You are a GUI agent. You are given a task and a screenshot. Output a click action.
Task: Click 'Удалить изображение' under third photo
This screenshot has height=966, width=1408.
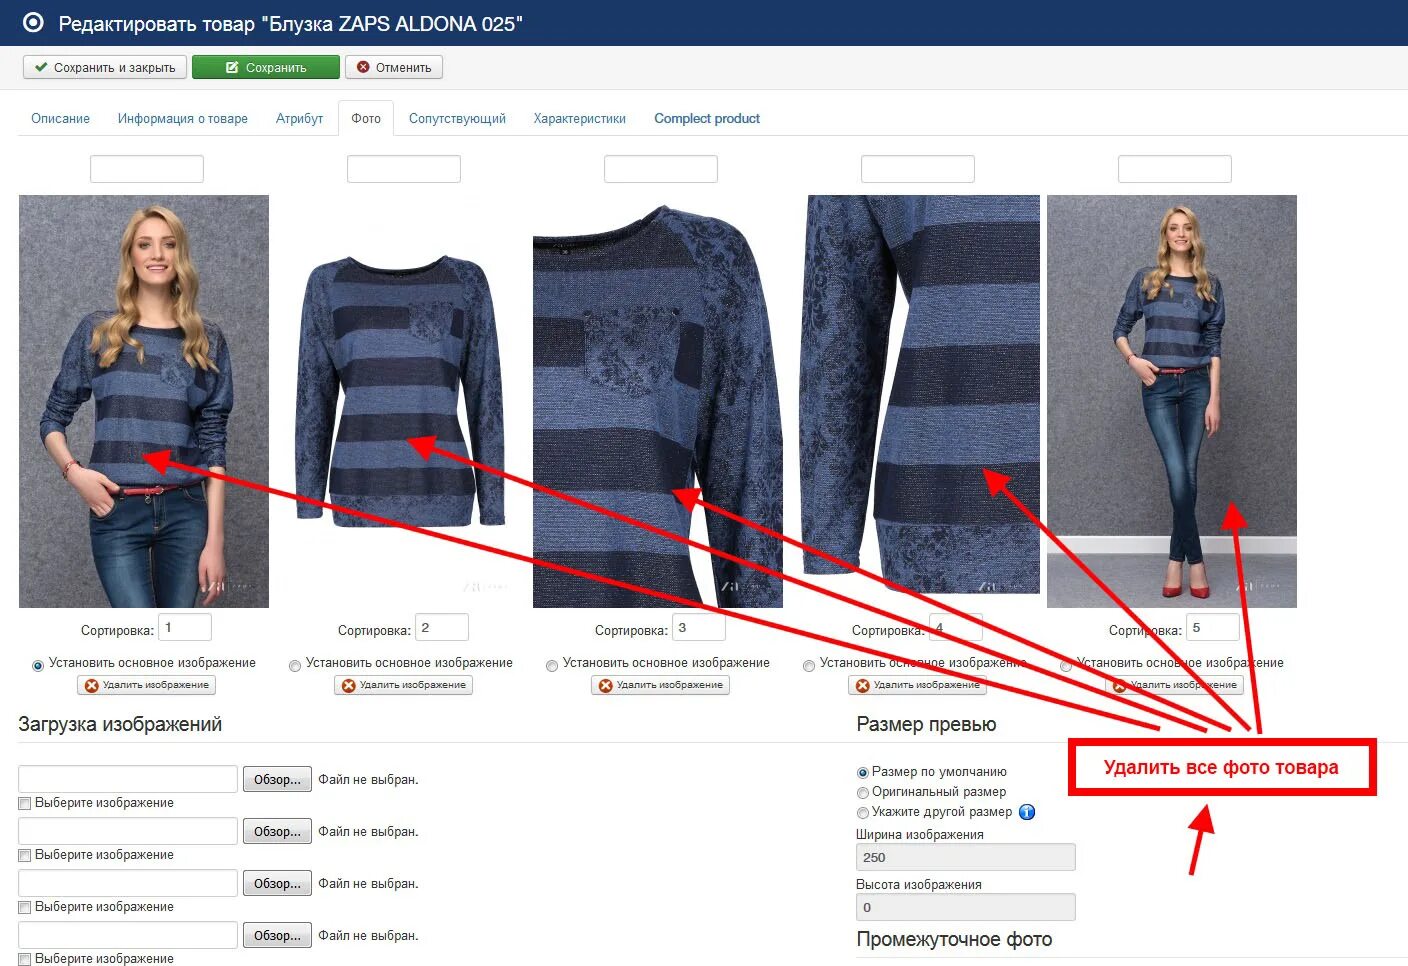pos(661,685)
